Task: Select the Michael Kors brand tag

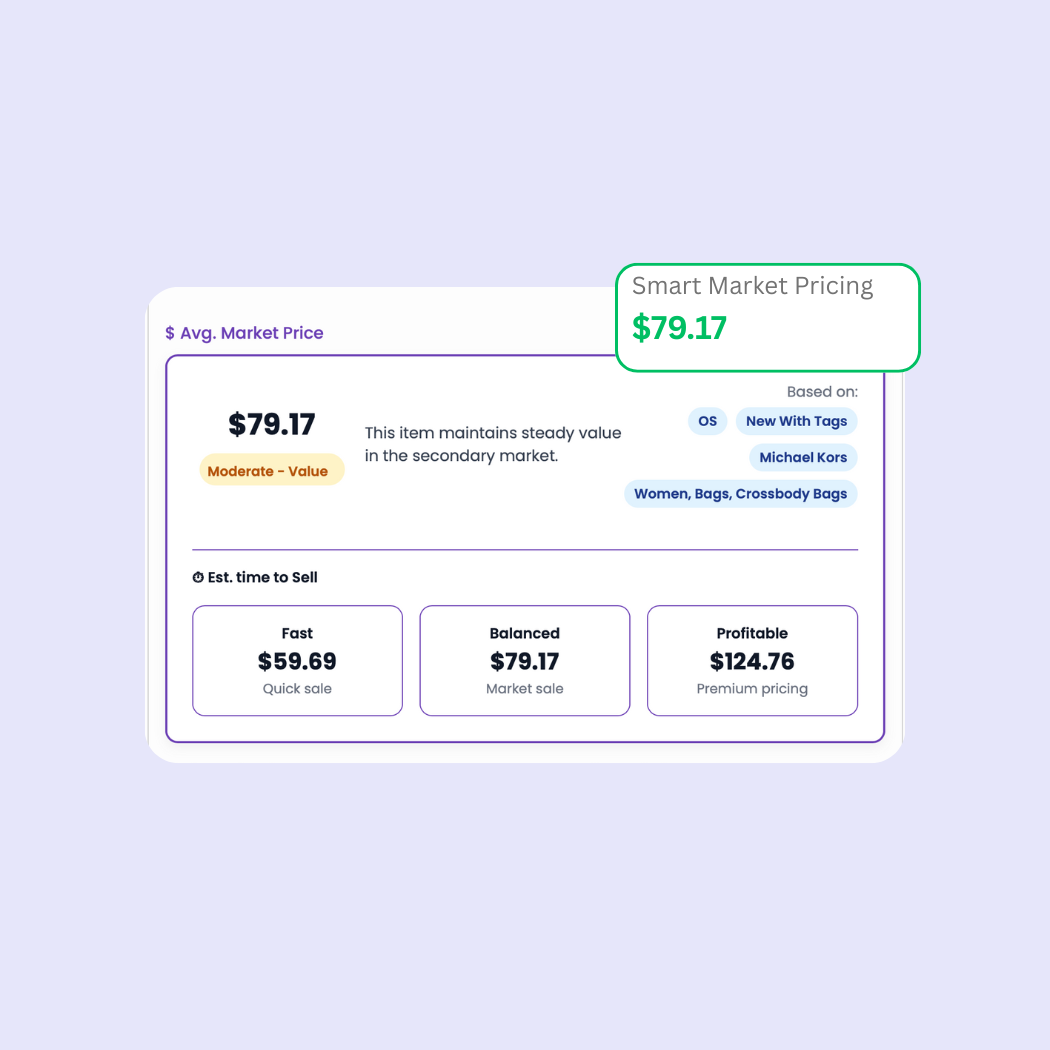Action: (803, 457)
